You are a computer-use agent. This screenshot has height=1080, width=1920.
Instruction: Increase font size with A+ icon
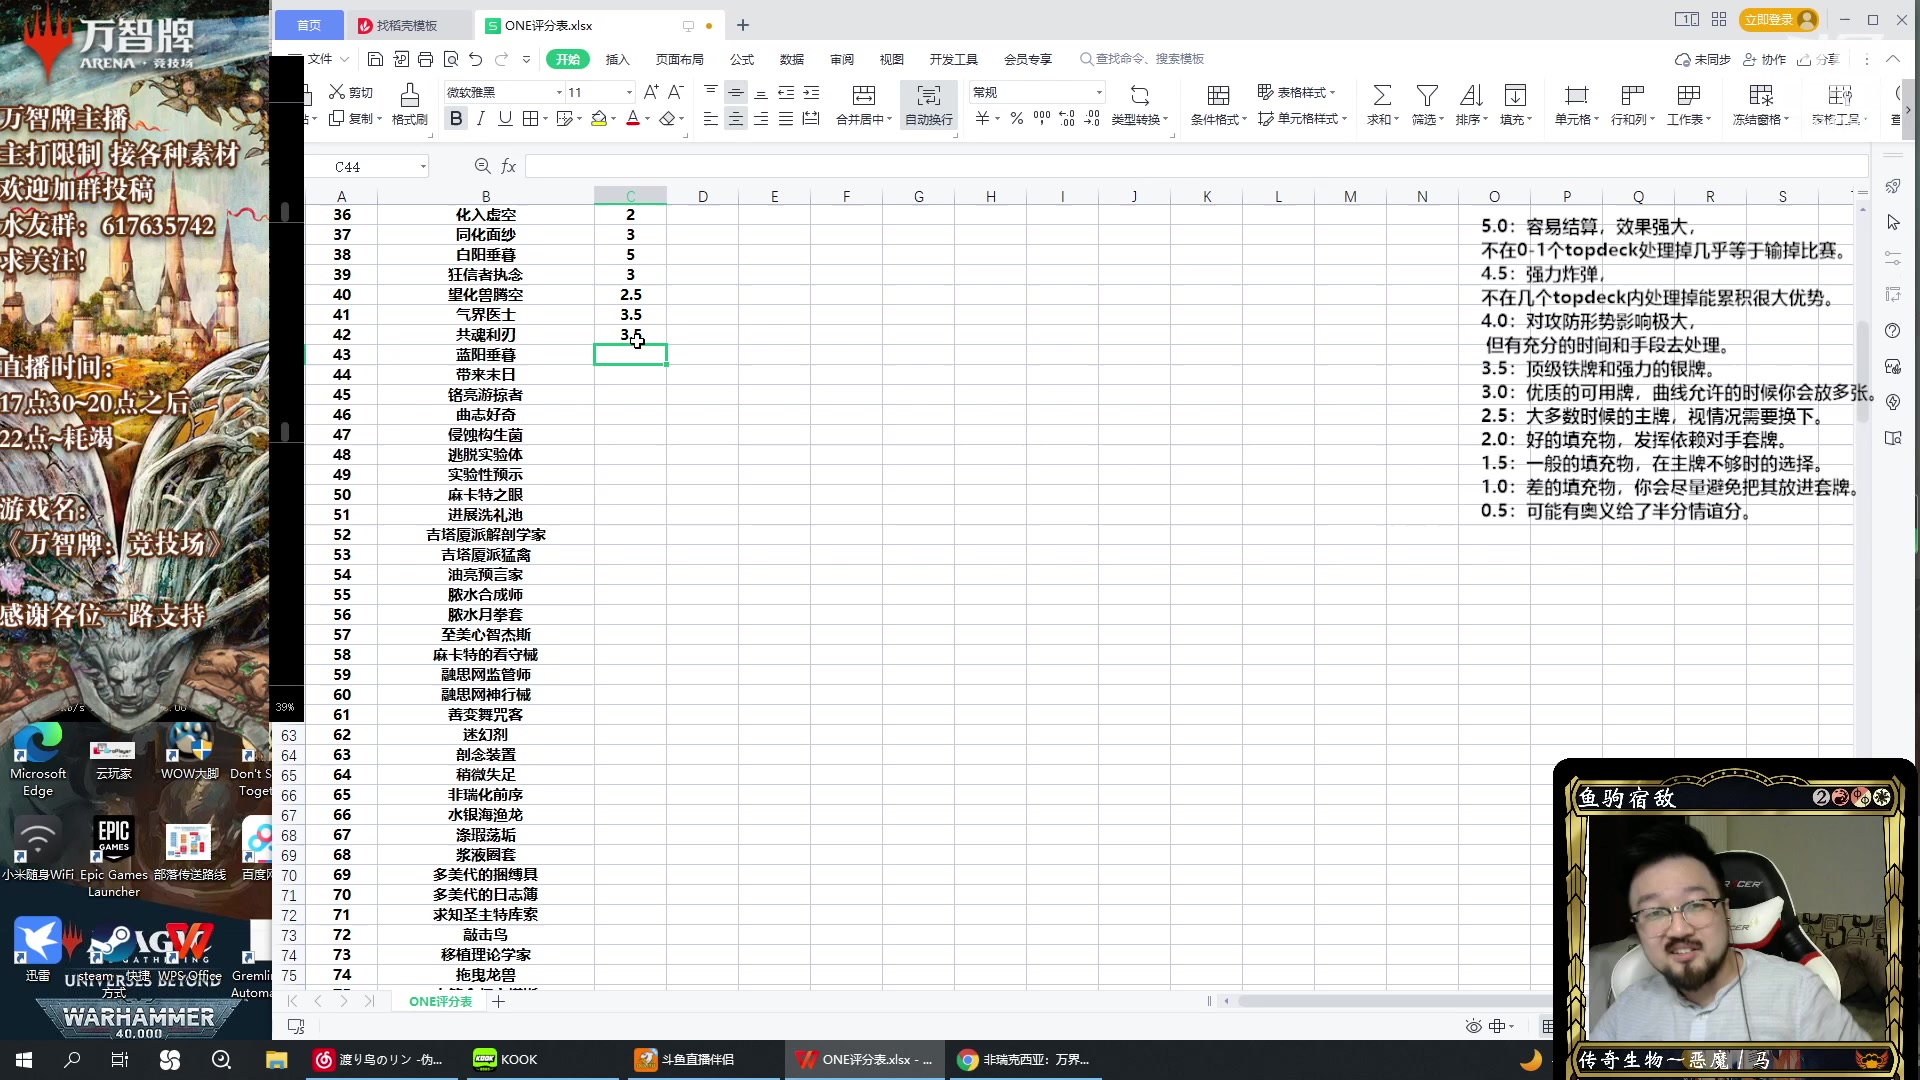tap(651, 92)
